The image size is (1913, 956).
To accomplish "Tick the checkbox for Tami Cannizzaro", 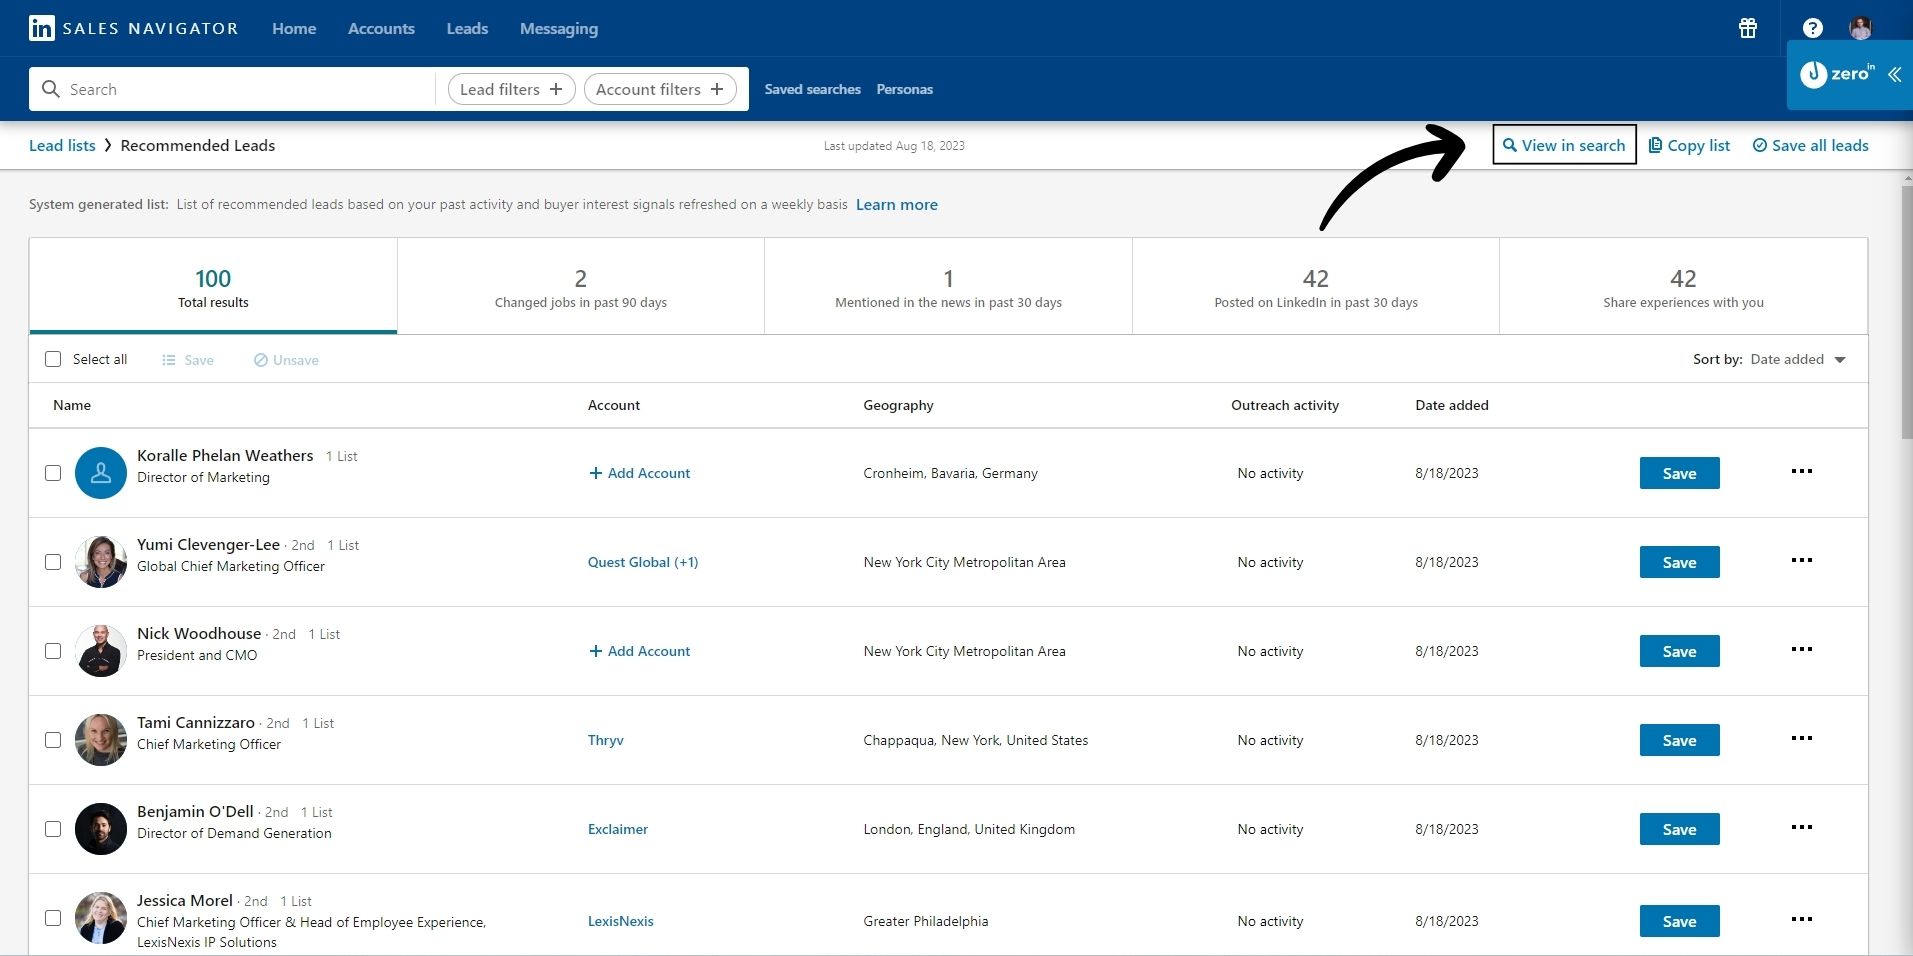I will (53, 740).
